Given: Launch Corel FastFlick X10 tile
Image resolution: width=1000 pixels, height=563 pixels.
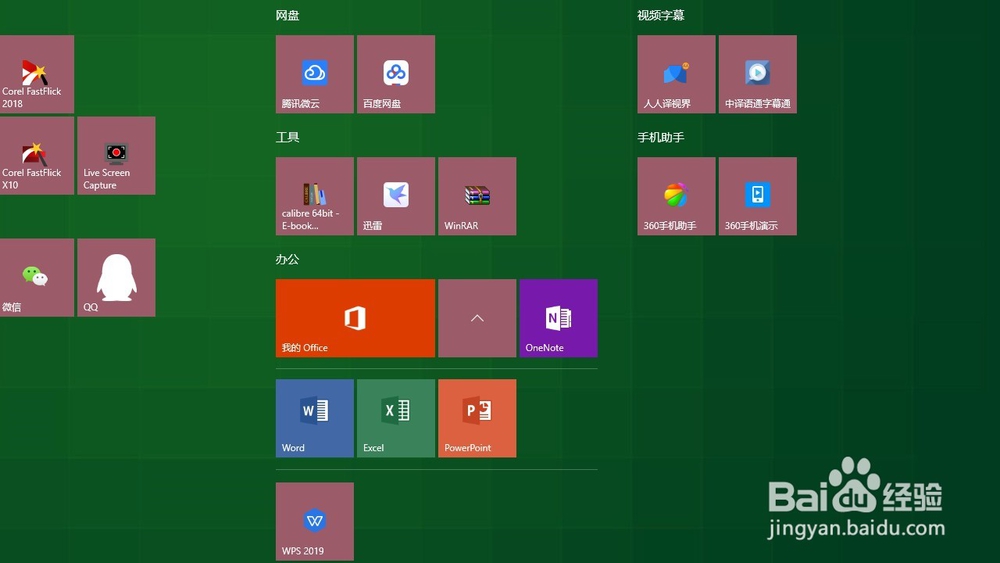Looking at the screenshot, I should coord(37,156).
